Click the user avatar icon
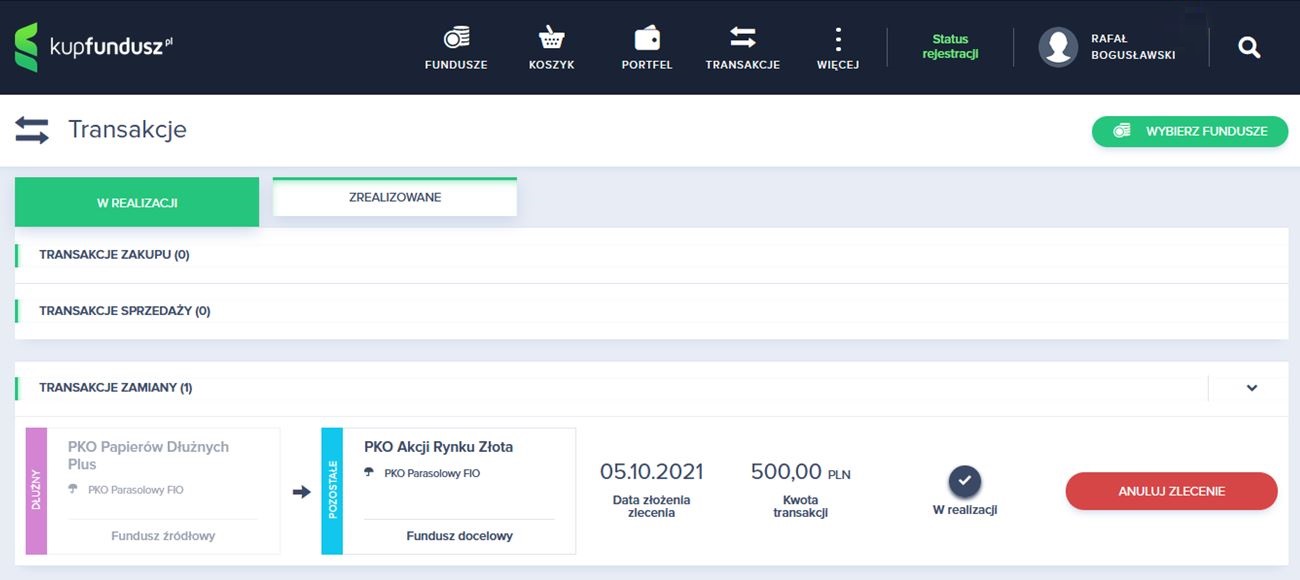The image size is (1300, 580). 1058,47
